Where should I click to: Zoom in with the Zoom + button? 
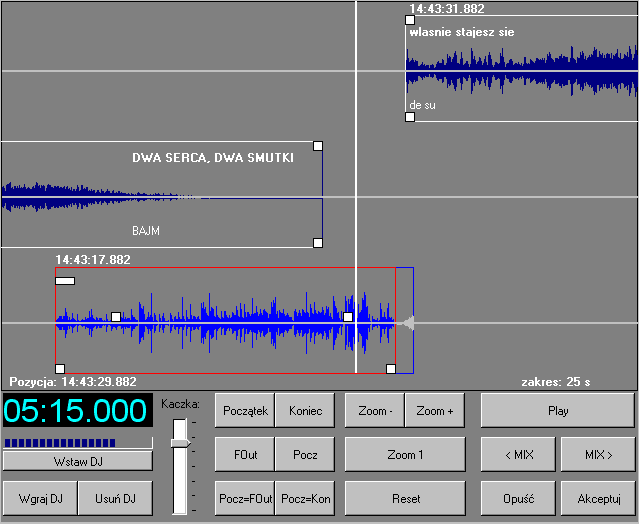click(435, 410)
